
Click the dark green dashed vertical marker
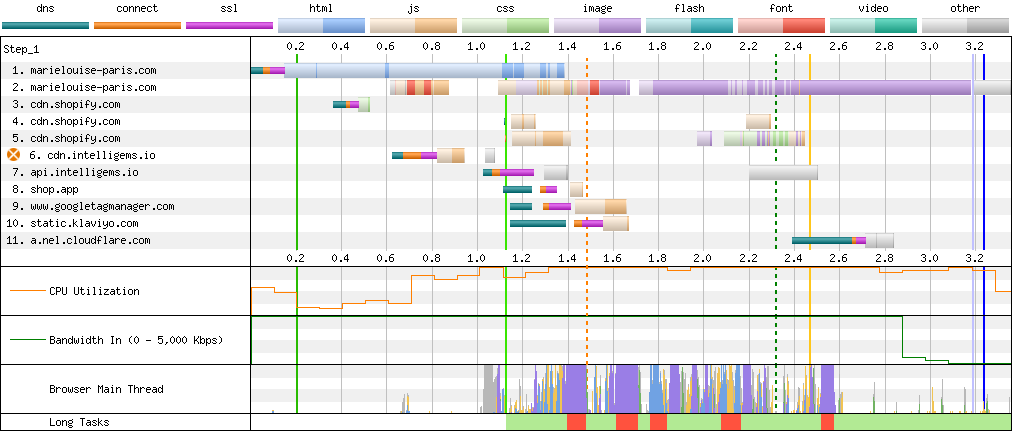click(776, 232)
